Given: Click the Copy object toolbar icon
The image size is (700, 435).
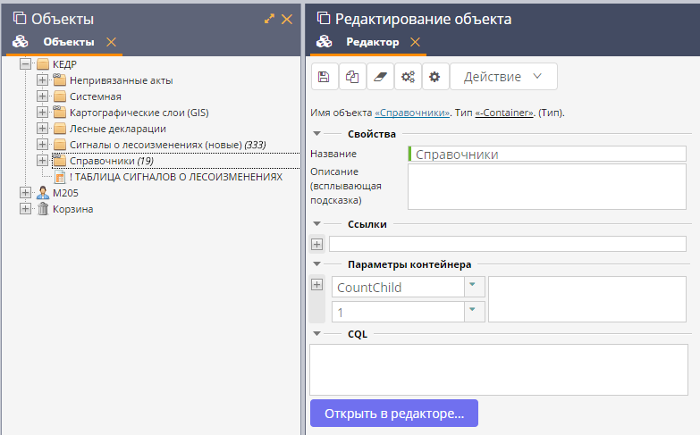Looking at the screenshot, I should click(x=352, y=76).
